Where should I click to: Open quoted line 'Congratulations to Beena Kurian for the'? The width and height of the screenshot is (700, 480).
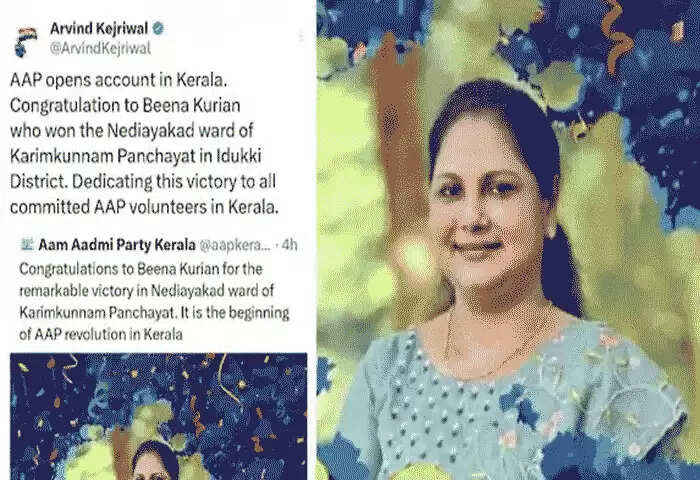pos(141,269)
